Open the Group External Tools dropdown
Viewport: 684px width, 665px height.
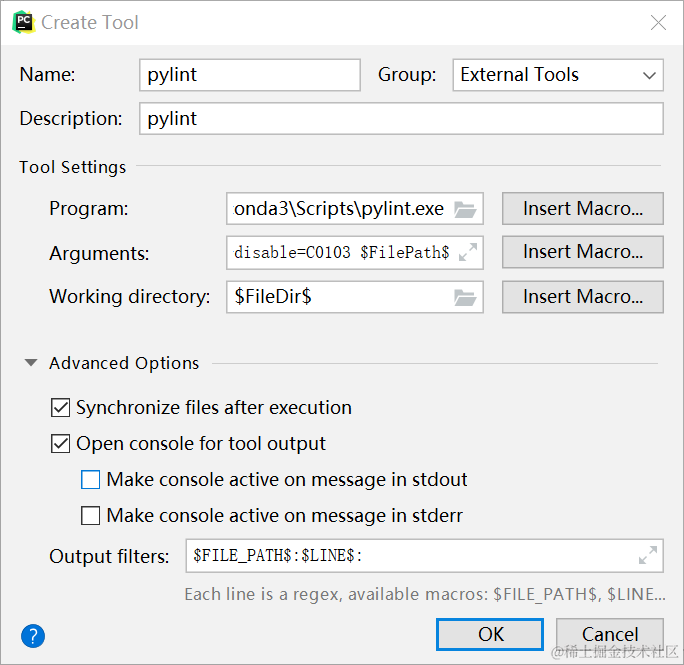click(x=558, y=75)
